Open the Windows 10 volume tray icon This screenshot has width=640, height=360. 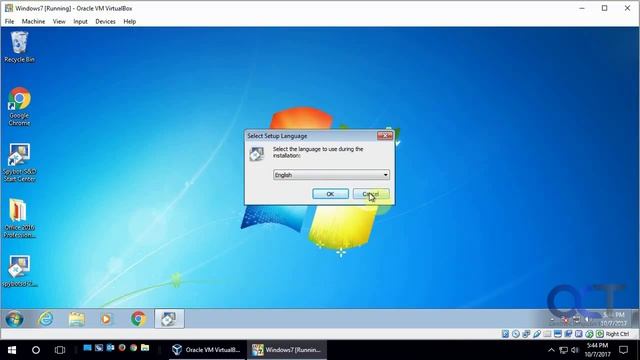tap(575, 350)
